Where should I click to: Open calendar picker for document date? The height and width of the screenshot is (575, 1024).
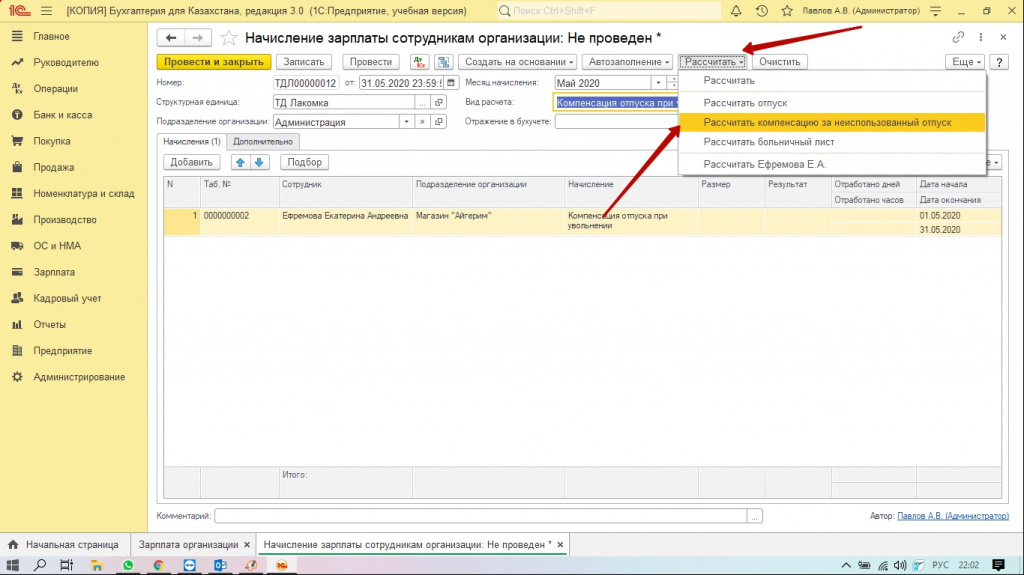[451, 83]
